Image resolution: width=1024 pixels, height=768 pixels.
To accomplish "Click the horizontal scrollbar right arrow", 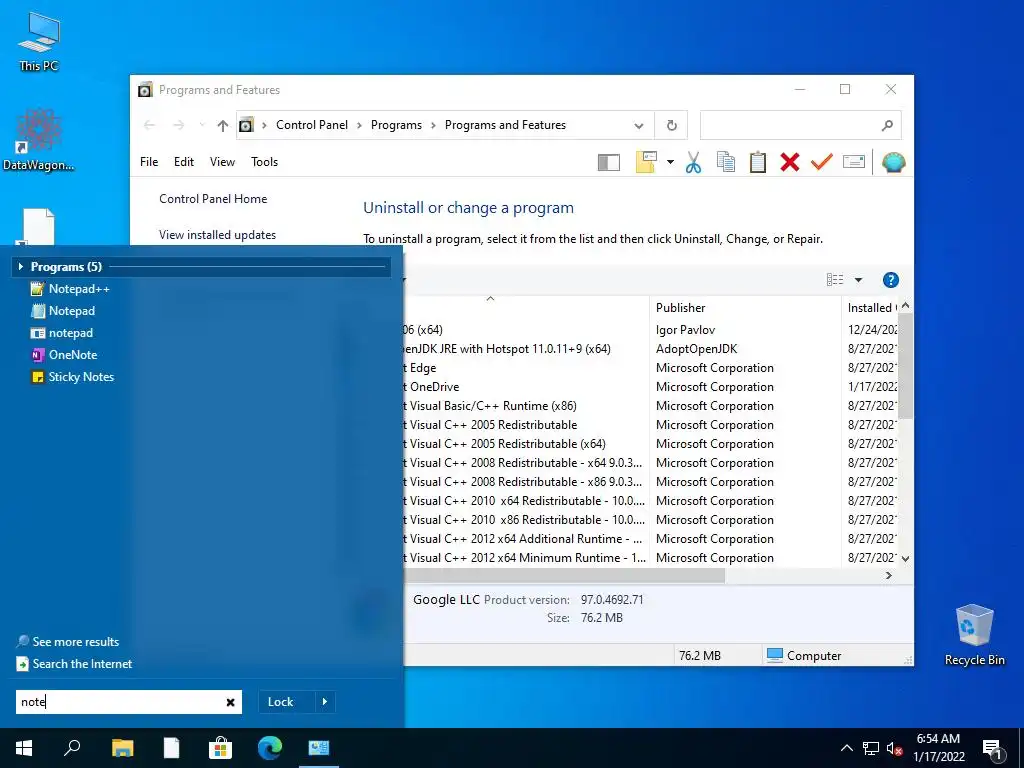I will [x=888, y=575].
